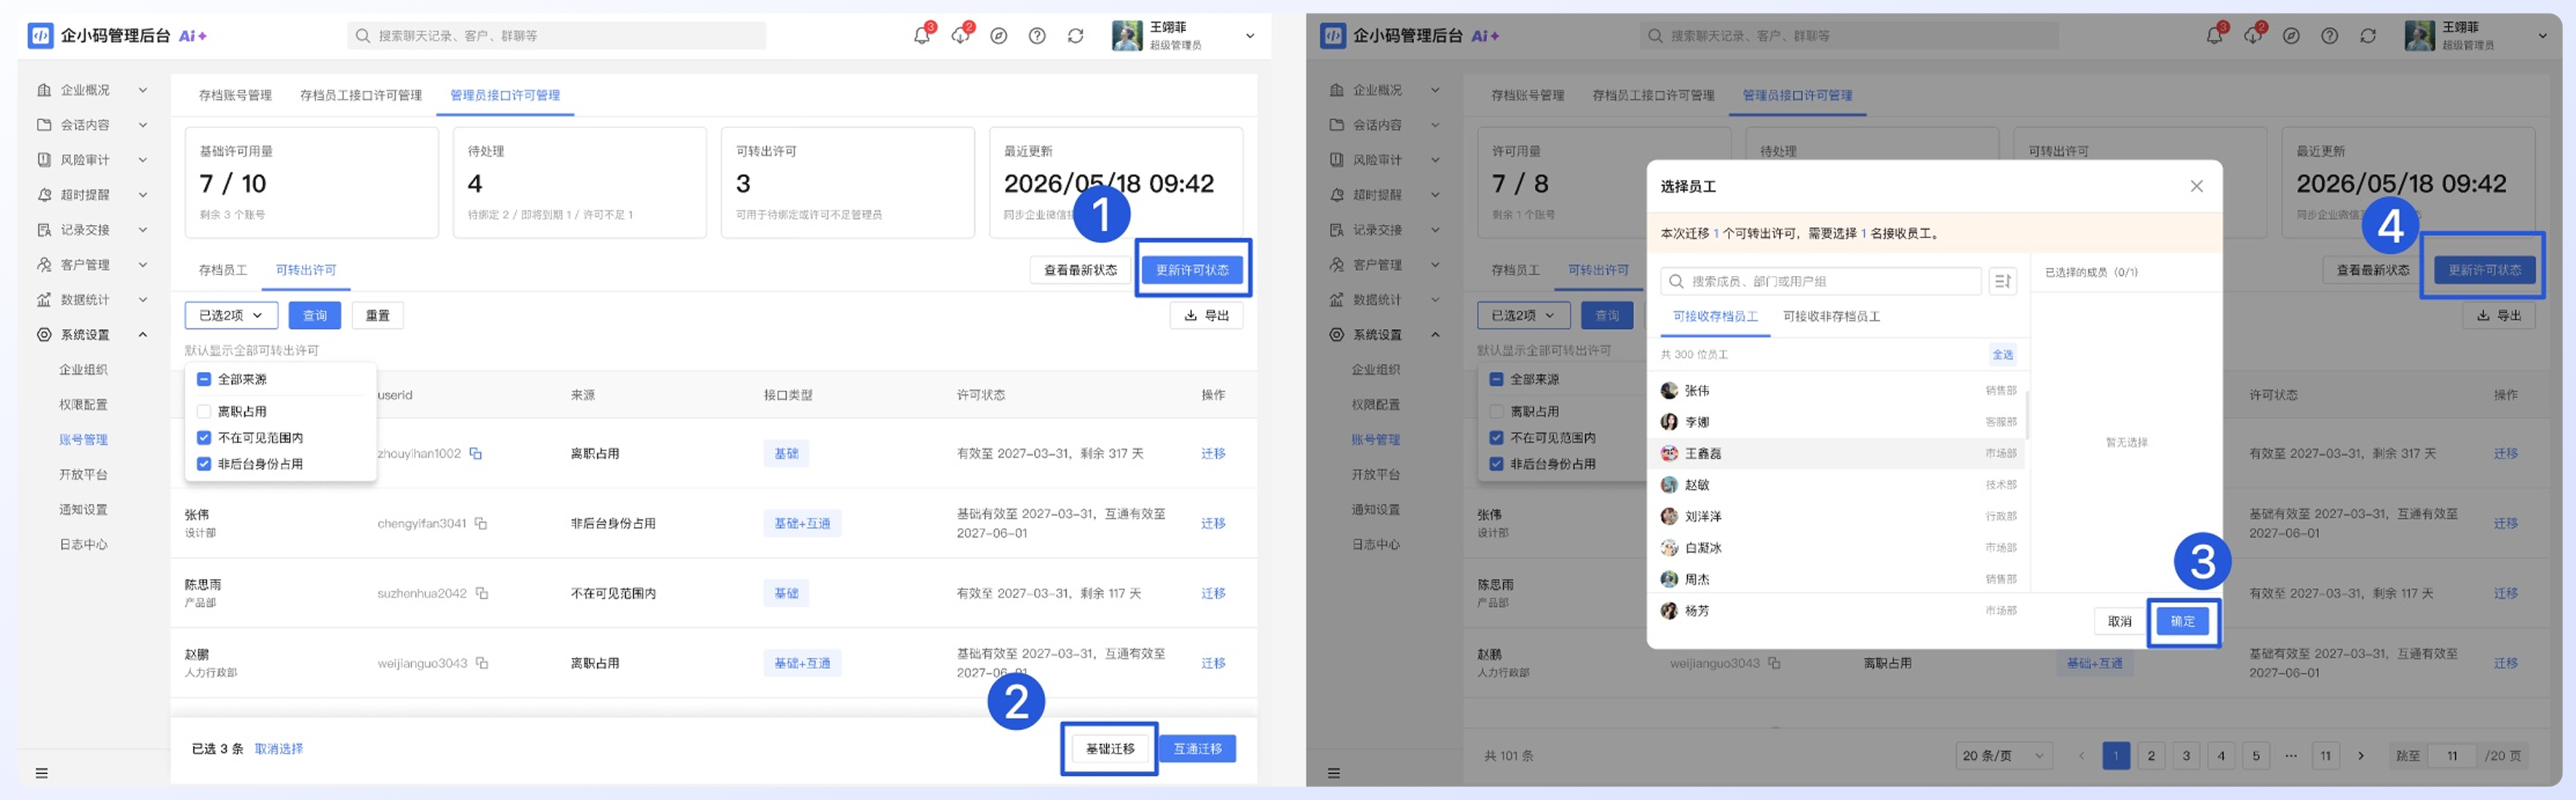Click 取消选择 link in the left screenshot
This screenshot has width=2576, height=800.
(x=278, y=748)
